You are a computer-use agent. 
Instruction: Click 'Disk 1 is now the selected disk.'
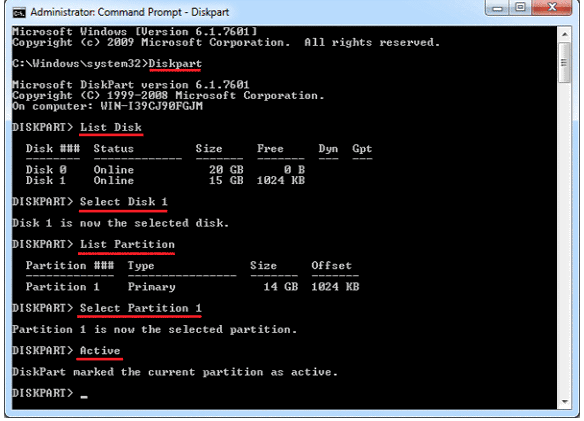click(x=120, y=223)
